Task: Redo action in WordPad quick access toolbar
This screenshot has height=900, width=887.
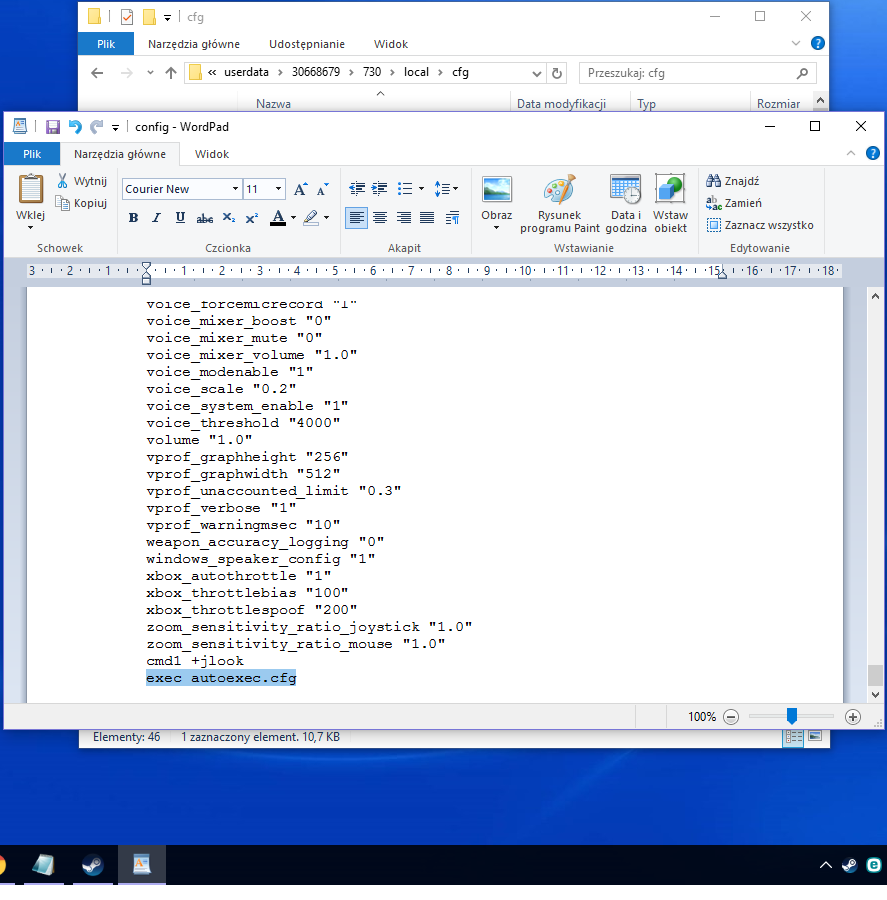Action: pos(96,127)
